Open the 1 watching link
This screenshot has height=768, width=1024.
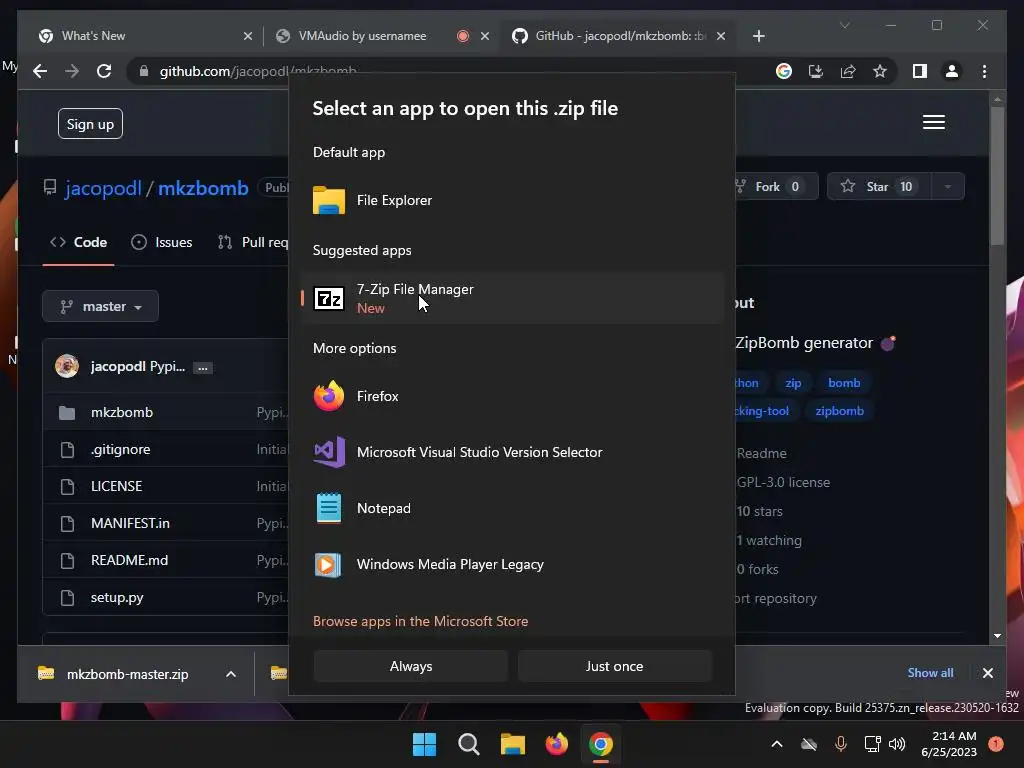(769, 541)
